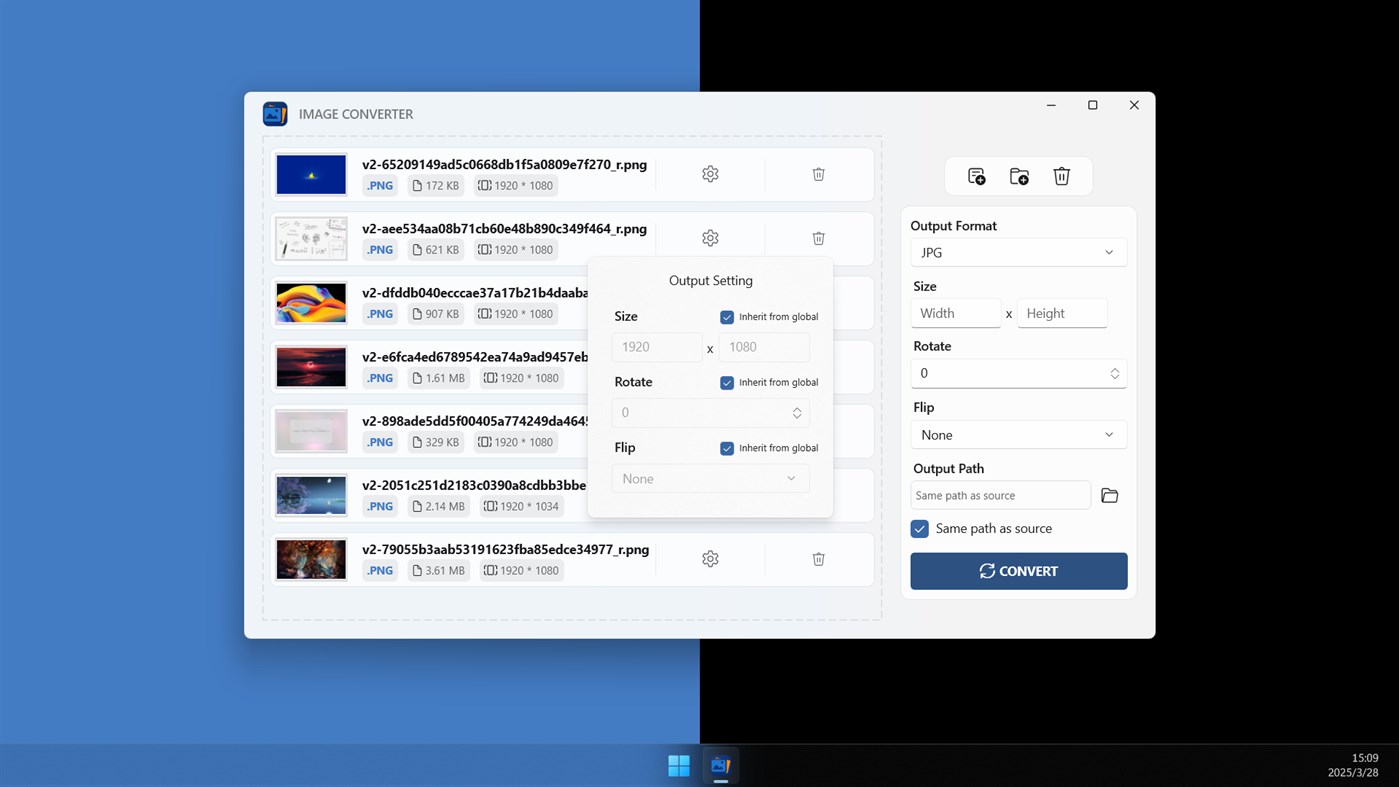The image size is (1399, 787).
Task: Click the IMAGE CONVERTER logo icon
Action: coord(275,113)
